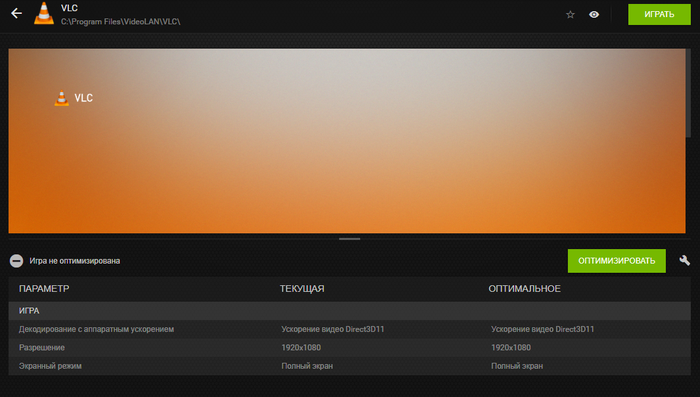Click the ТЕКУЩАЯ column header
This screenshot has width=700, height=397.
[302, 289]
